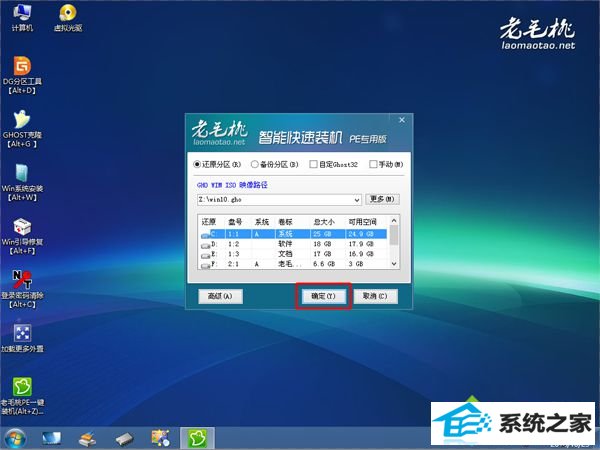
Task: Click the 18 GB total size cell
Action: click(x=322, y=244)
